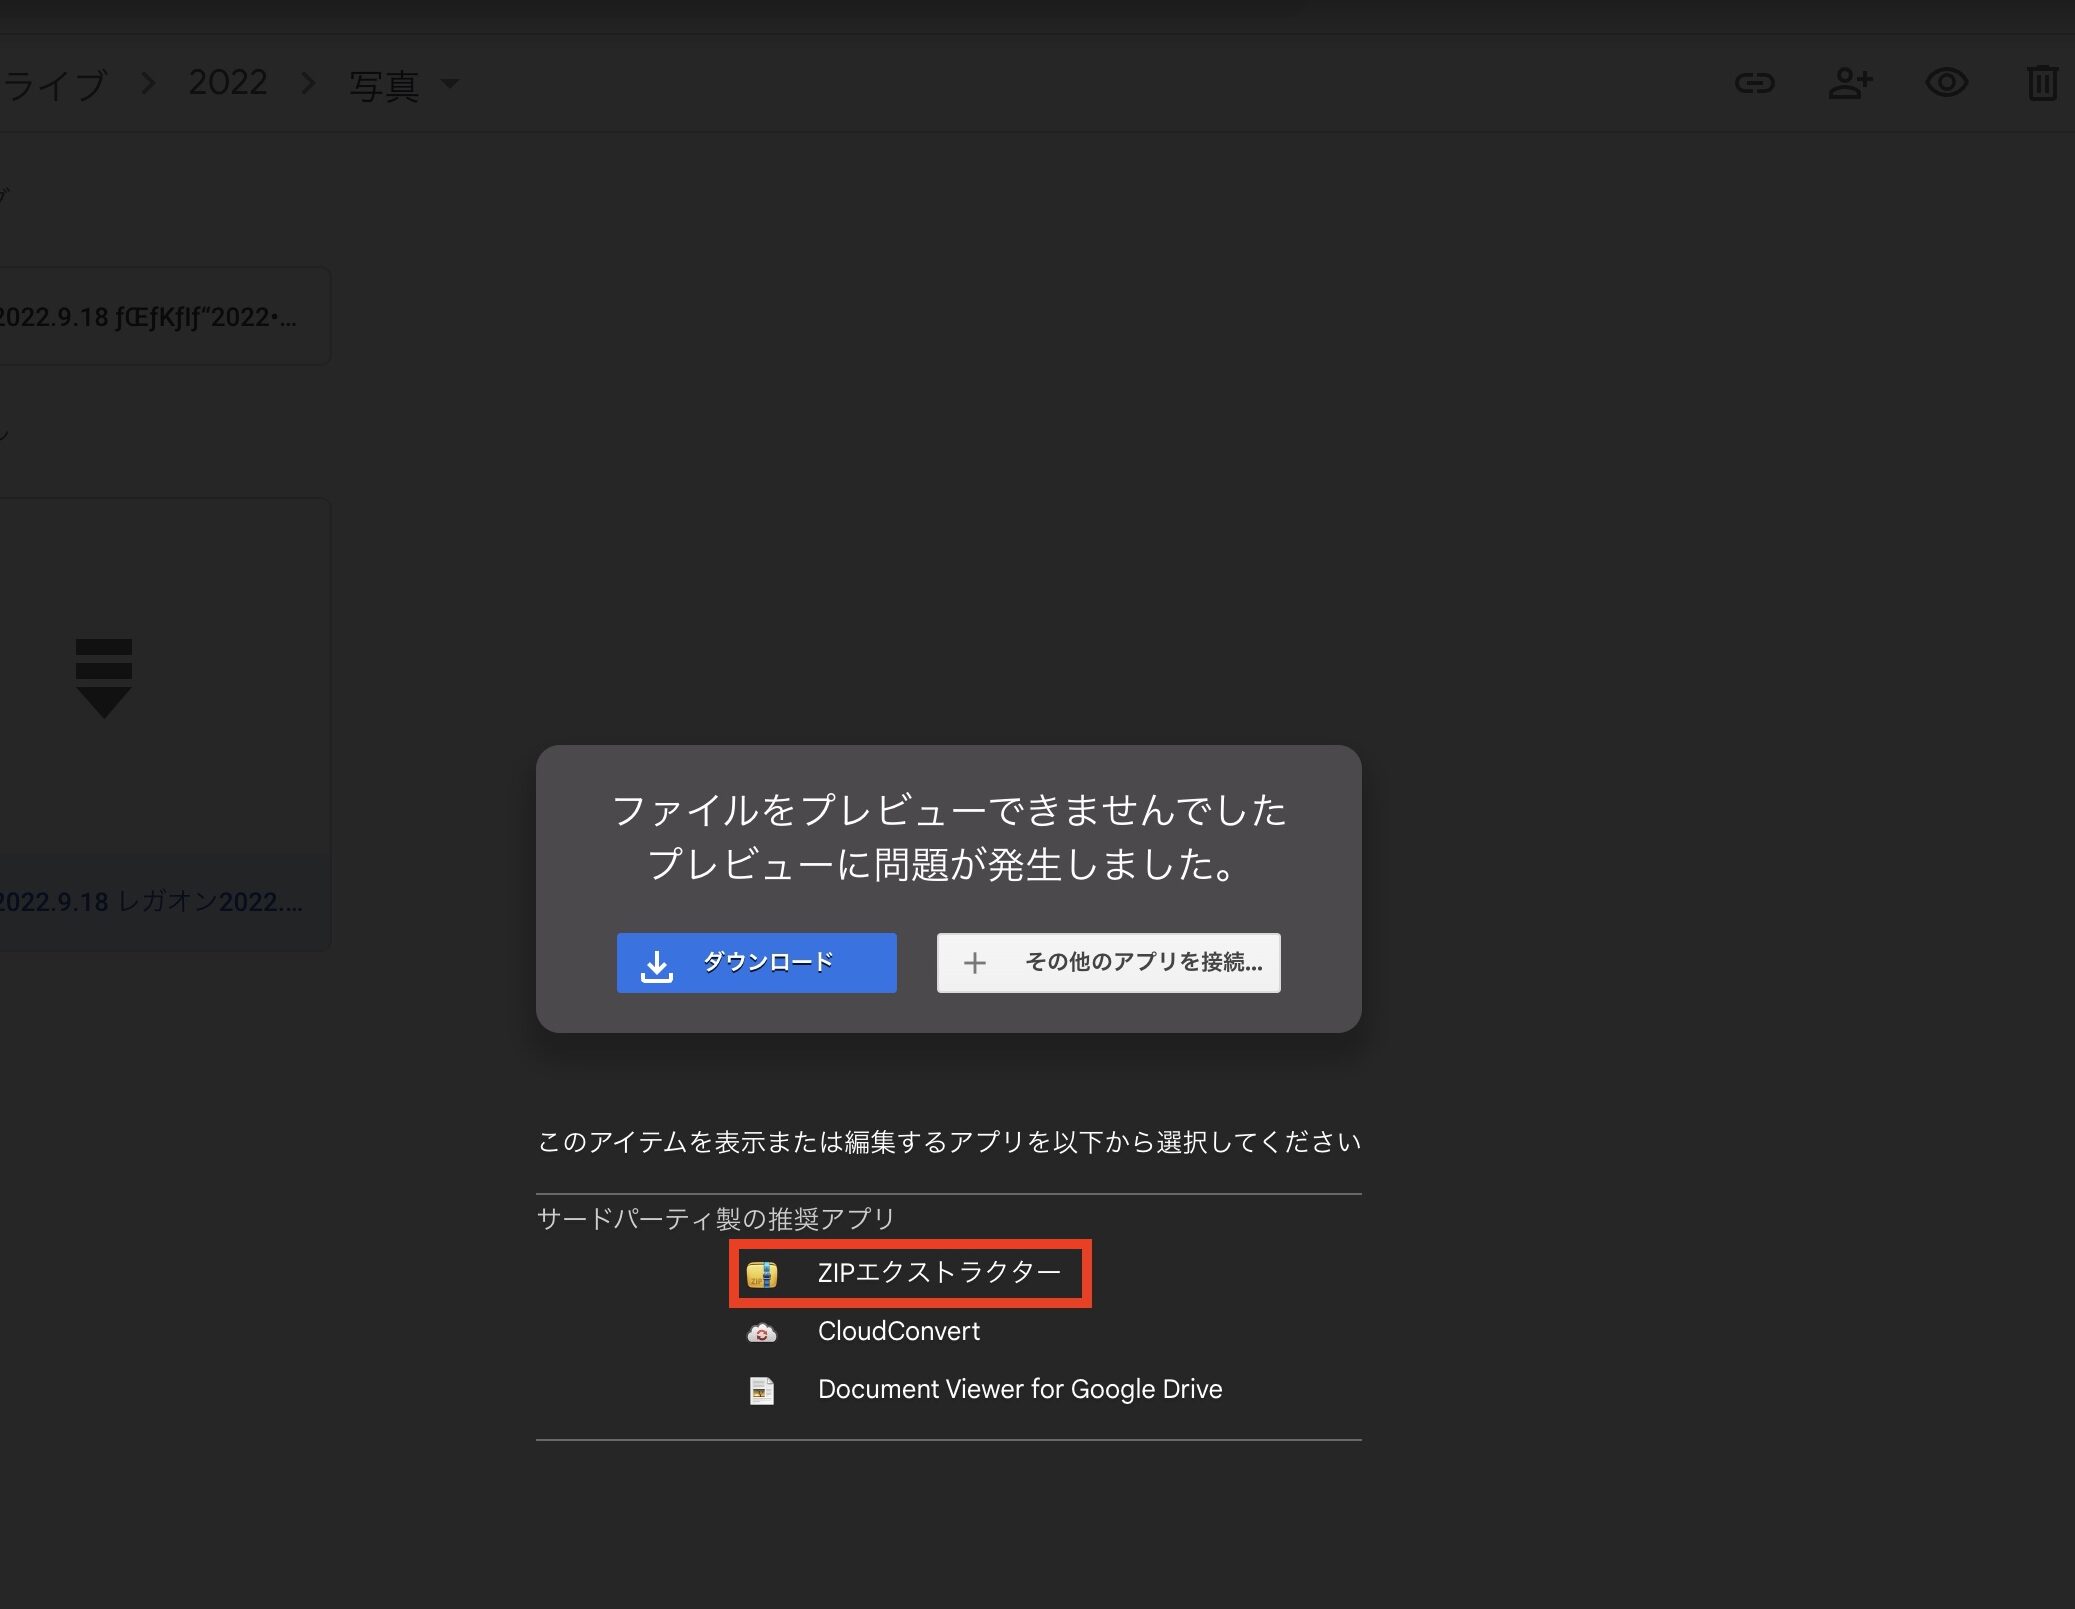The image size is (2075, 1609).
Task: Click その他のアプリを接続 button
Action: 1108,962
